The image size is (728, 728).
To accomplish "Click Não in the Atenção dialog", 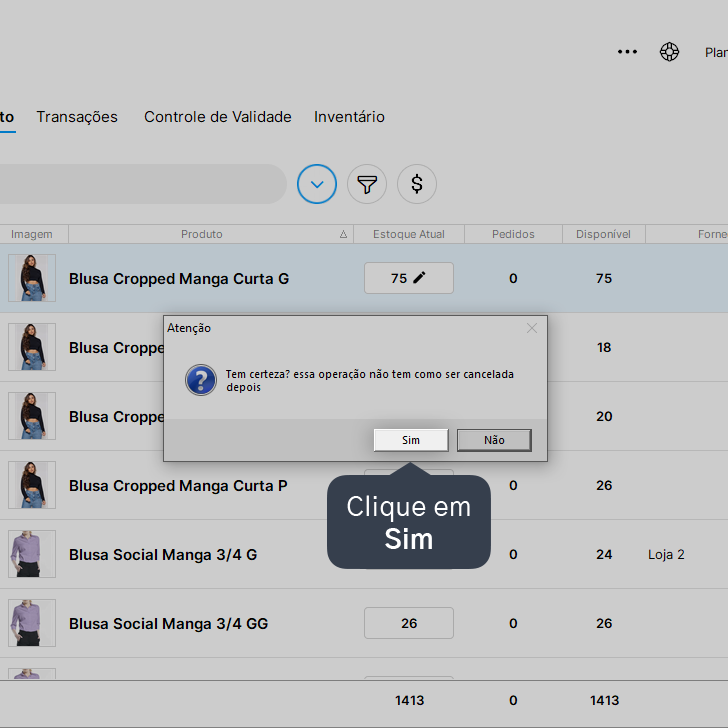I will point(494,440).
